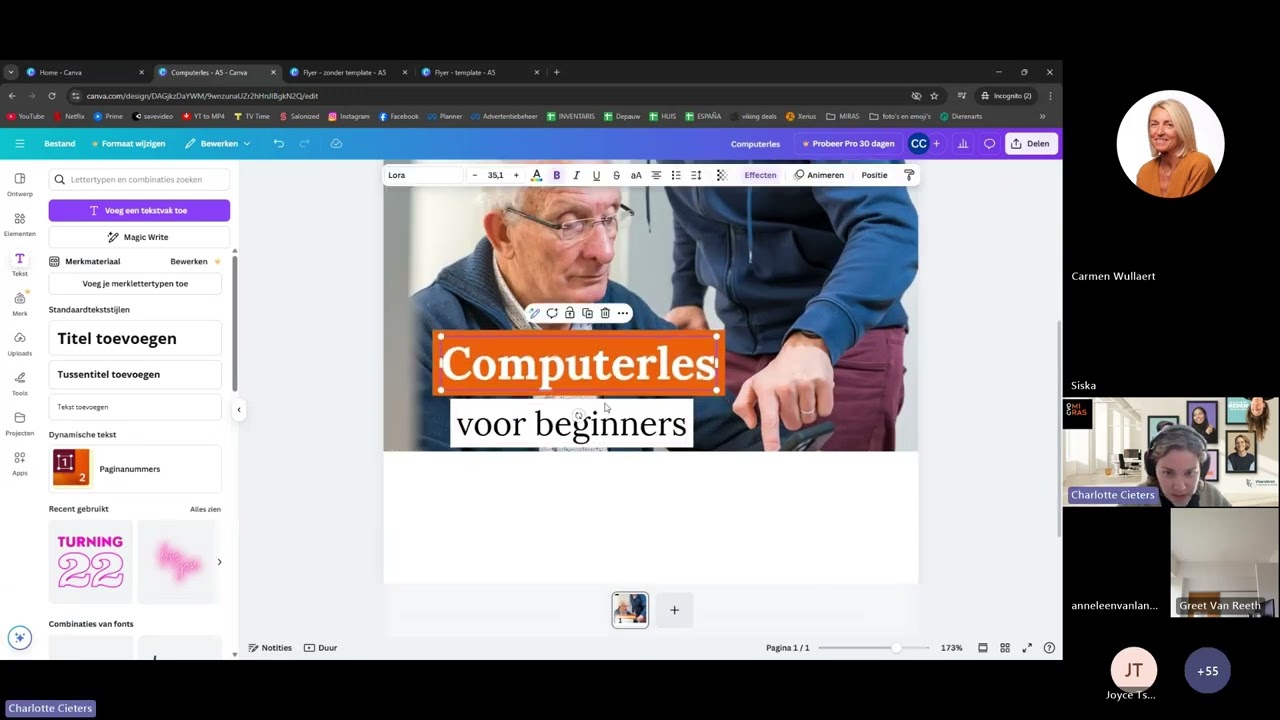
Task: Show next recently used templates arrow
Action: click(x=219, y=562)
